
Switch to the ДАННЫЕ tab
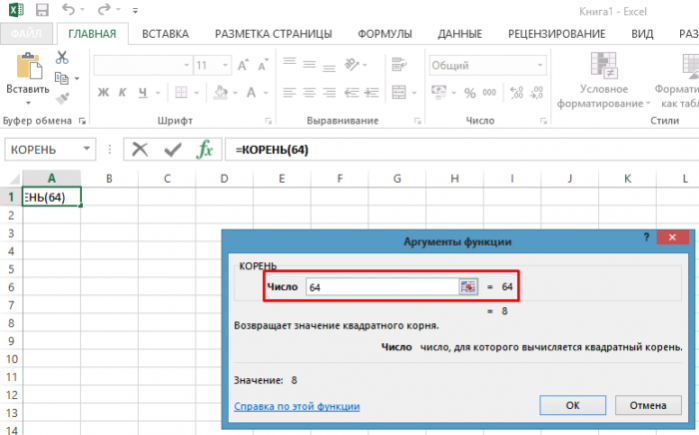point(460,34)
